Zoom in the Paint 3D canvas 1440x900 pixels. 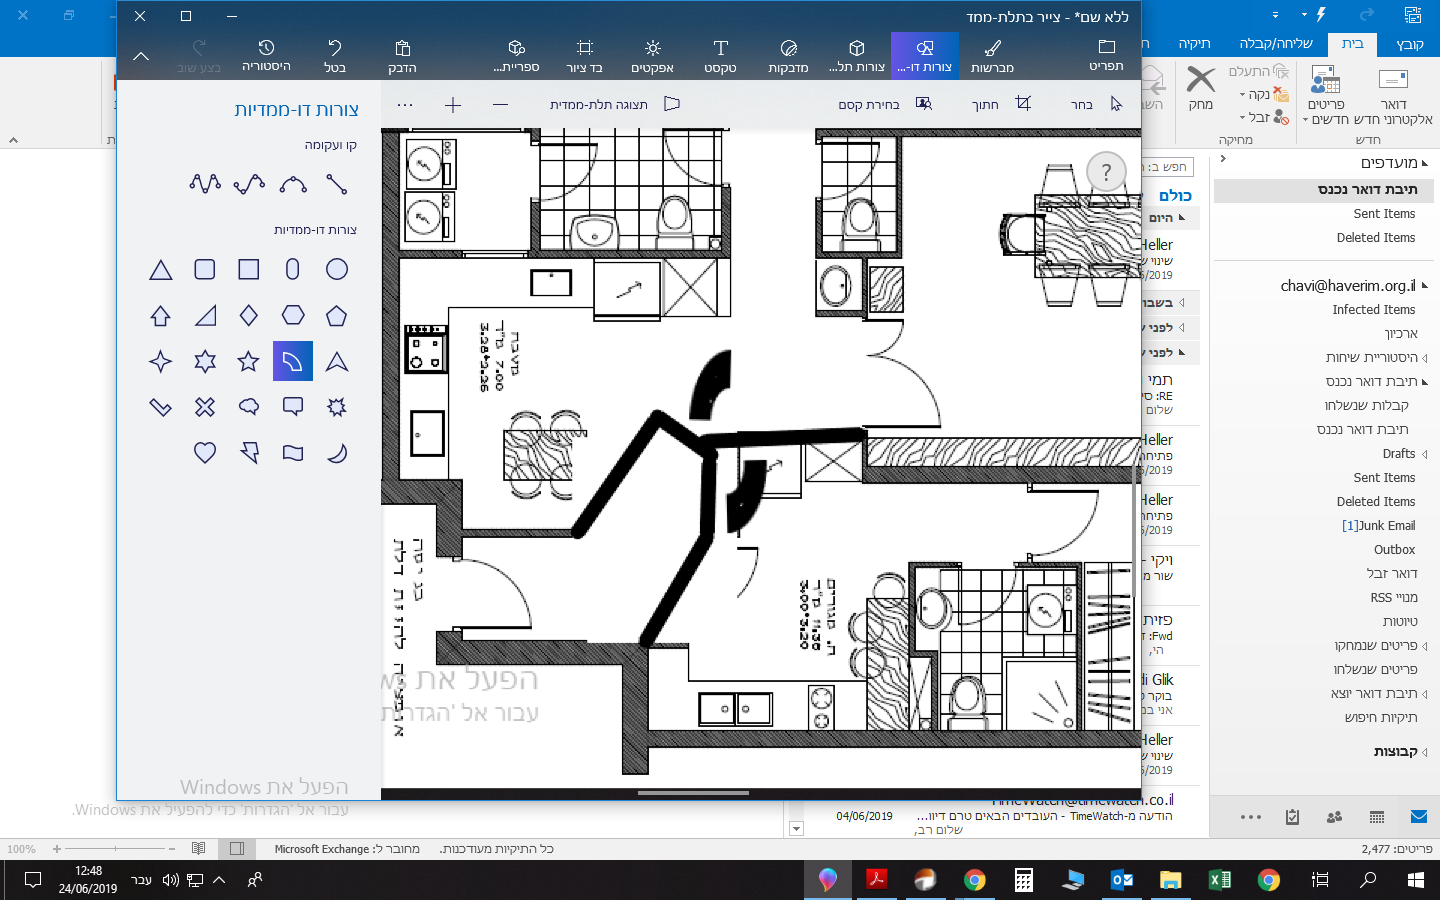[x=453, y=104]
